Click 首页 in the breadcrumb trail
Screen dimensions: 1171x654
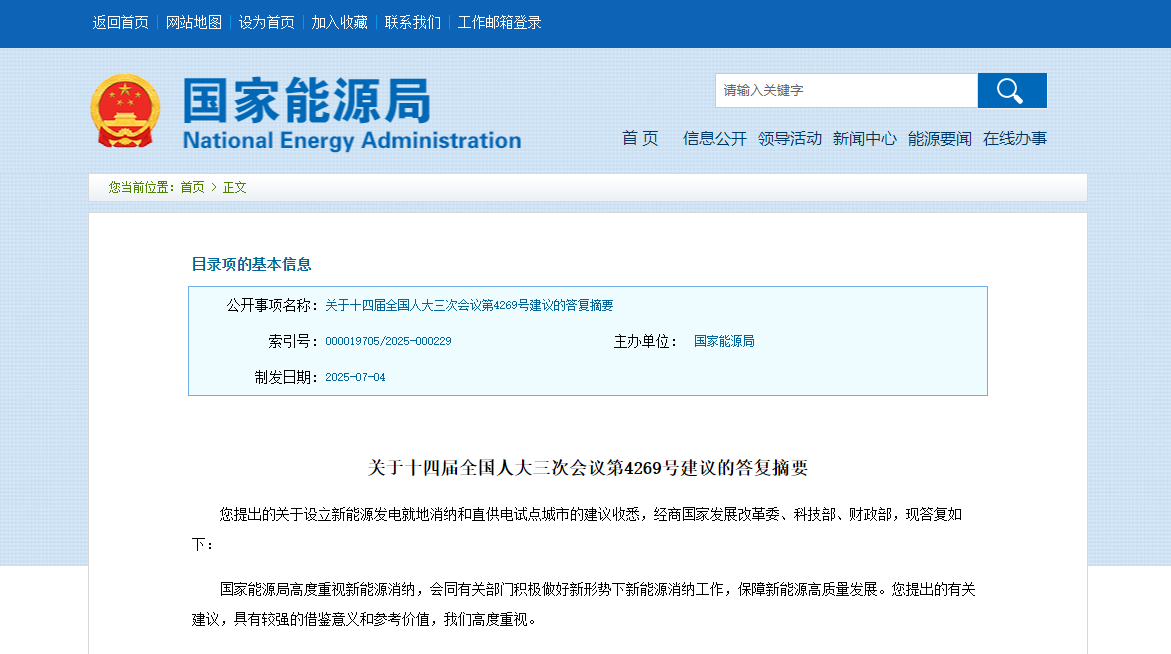(x=192, y=187)
